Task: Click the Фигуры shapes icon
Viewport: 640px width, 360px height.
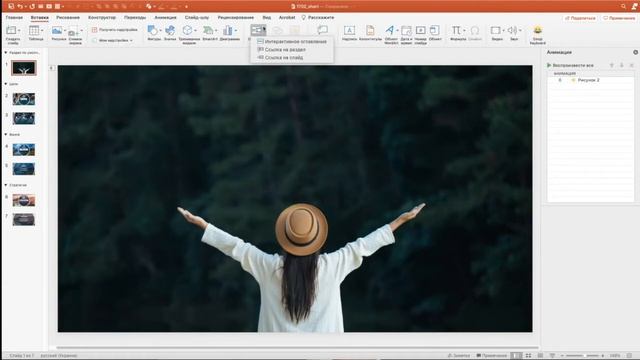Action: point(153,31)
